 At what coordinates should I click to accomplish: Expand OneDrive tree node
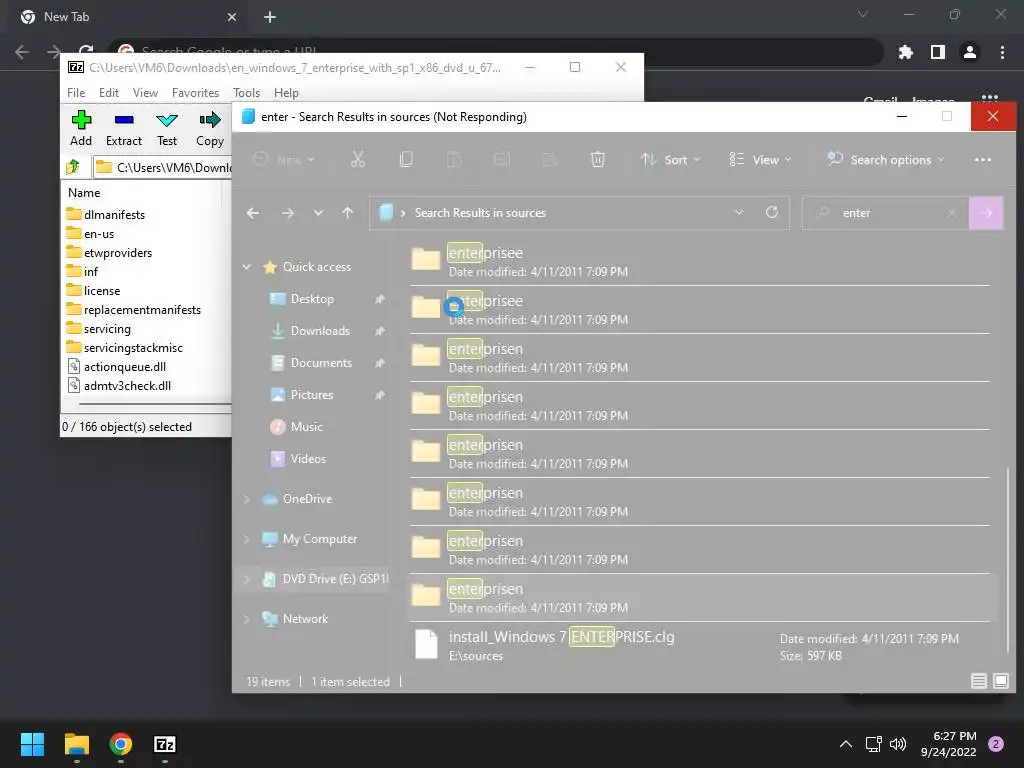point(247,499)
